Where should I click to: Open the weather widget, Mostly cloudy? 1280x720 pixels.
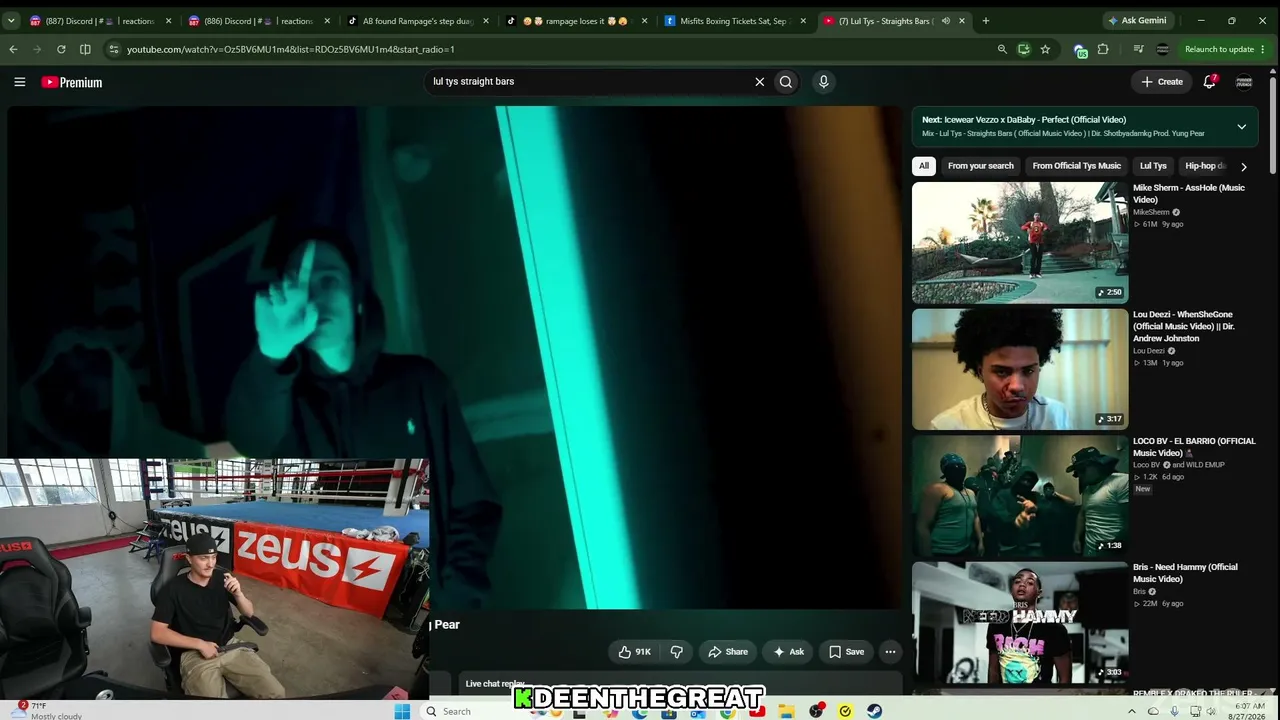tap(45, 711)
